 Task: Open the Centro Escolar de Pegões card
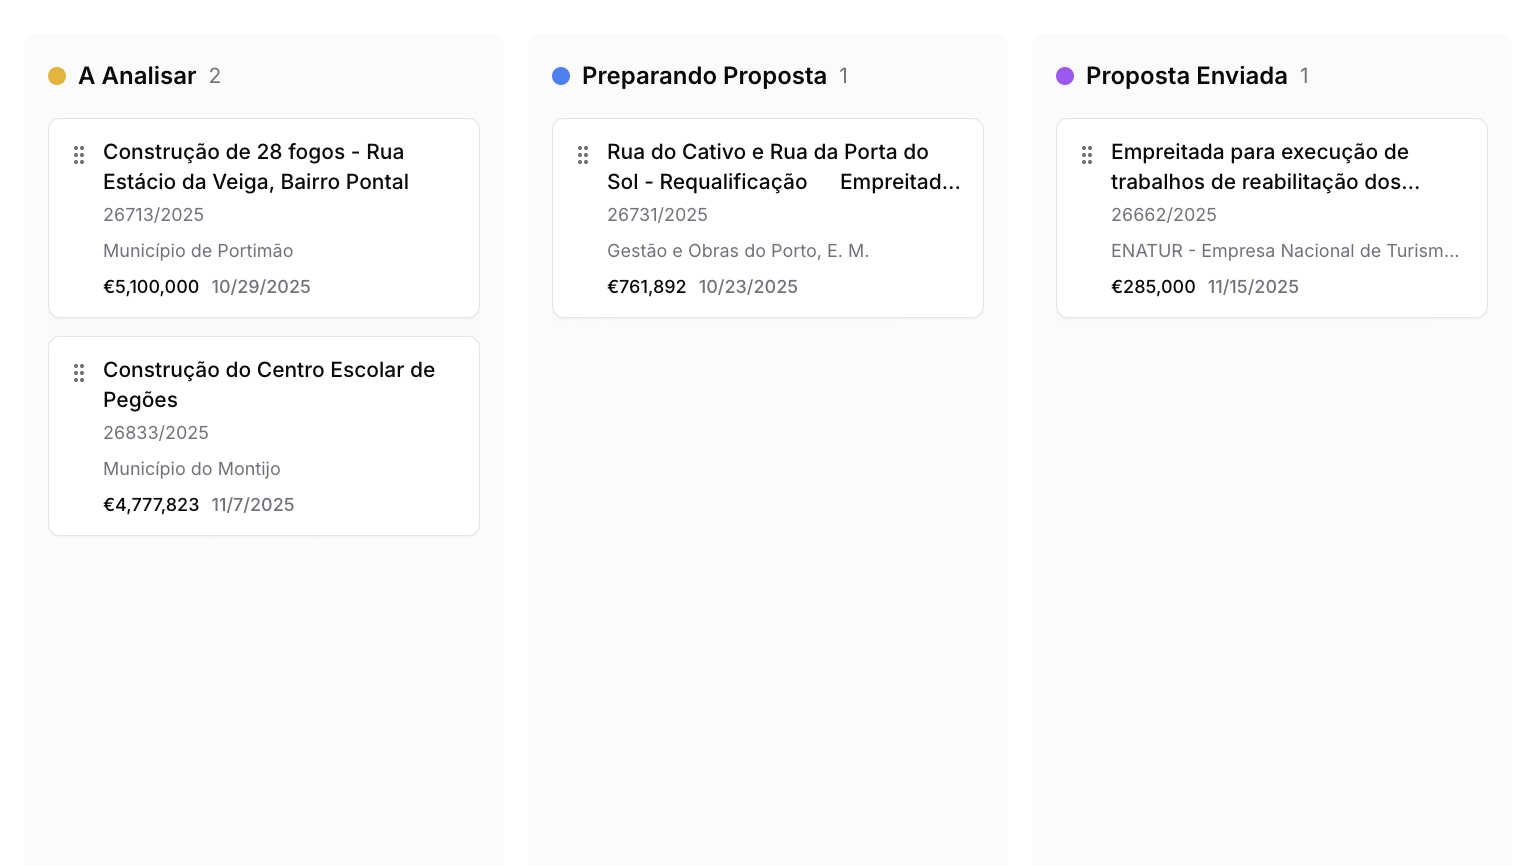tap(269, 385)
